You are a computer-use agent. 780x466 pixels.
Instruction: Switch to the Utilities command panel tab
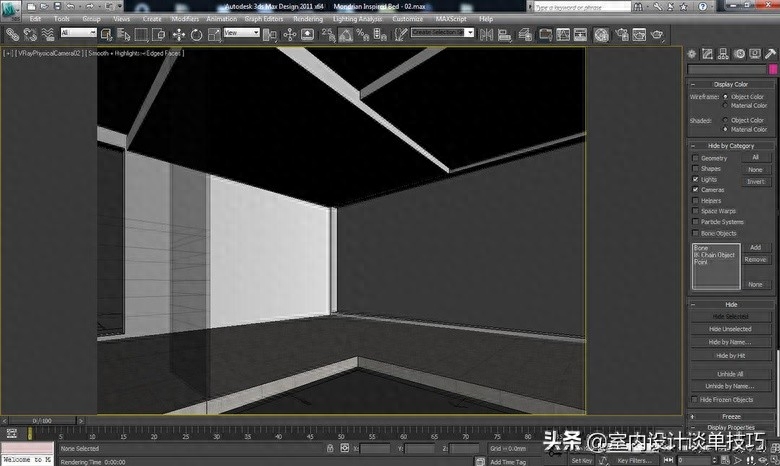771,54
